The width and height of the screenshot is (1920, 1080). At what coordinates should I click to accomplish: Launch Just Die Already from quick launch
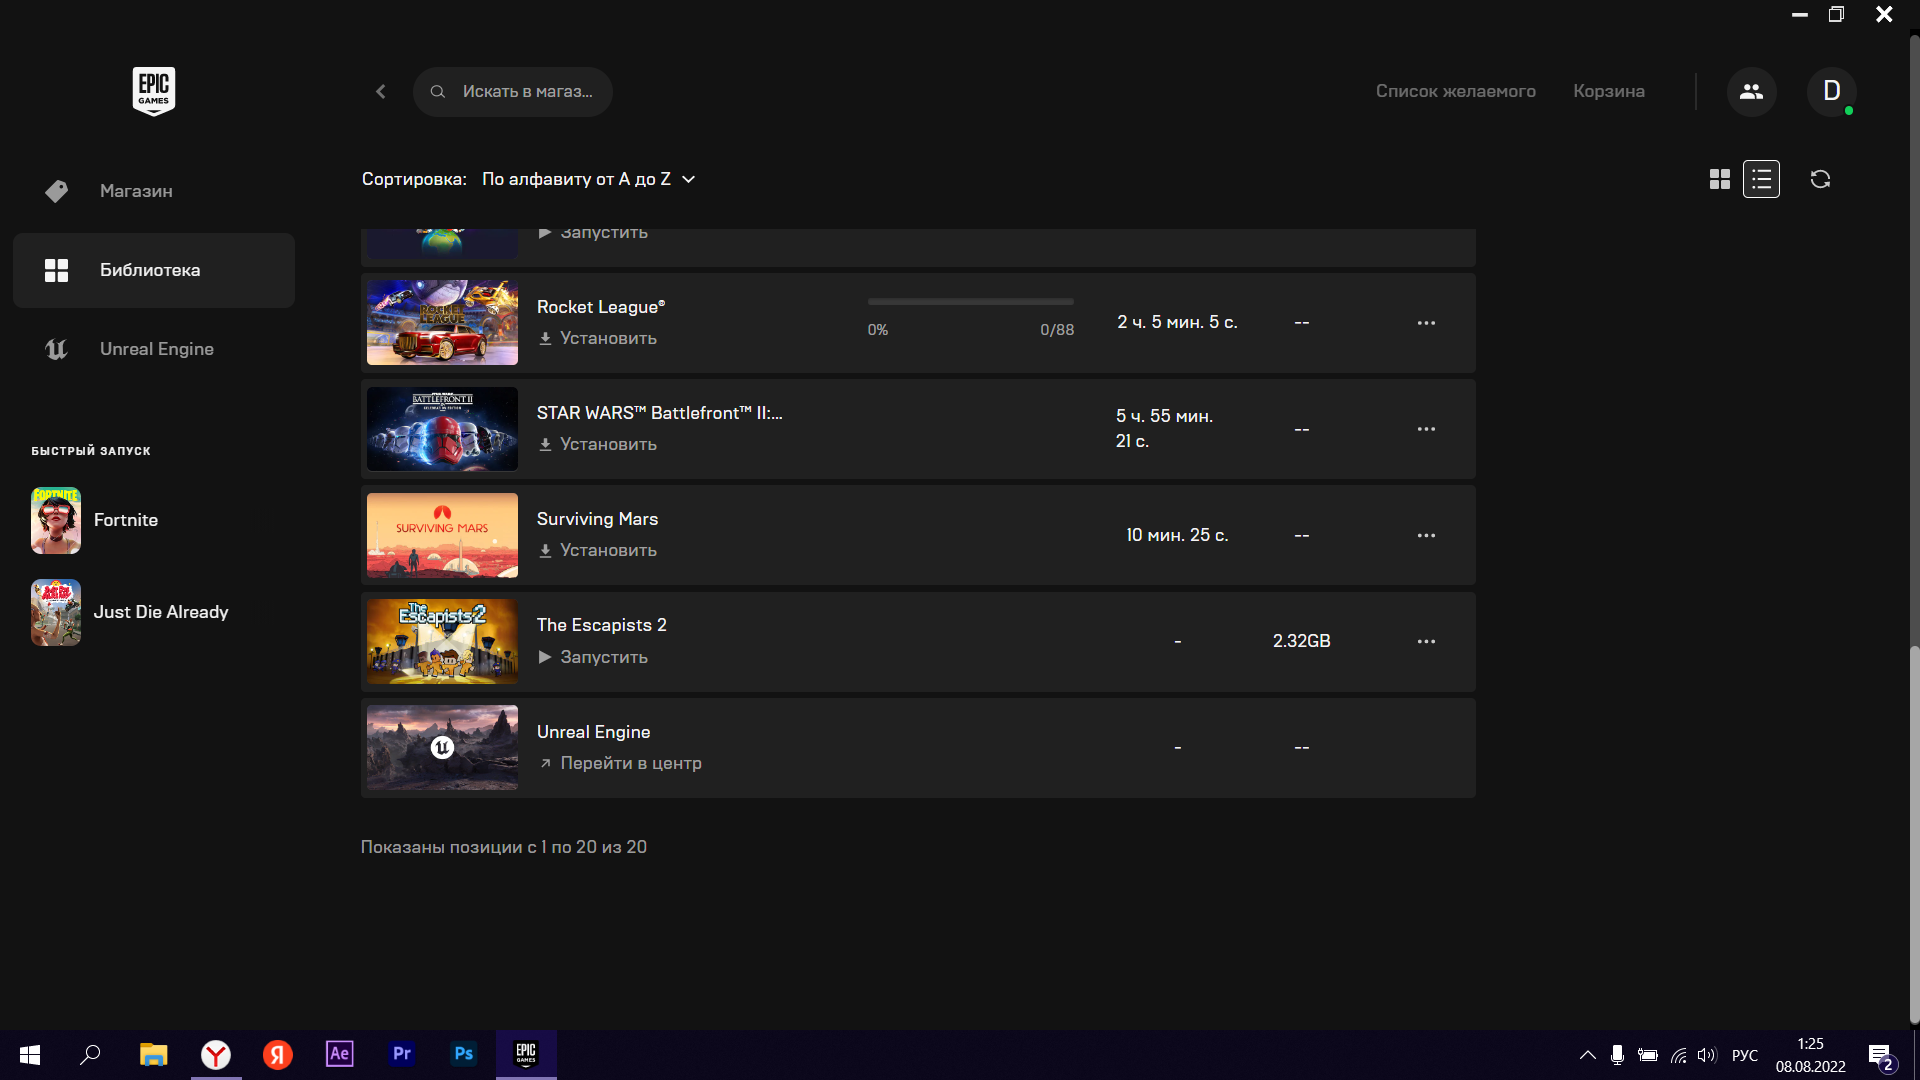pos(160,612)
